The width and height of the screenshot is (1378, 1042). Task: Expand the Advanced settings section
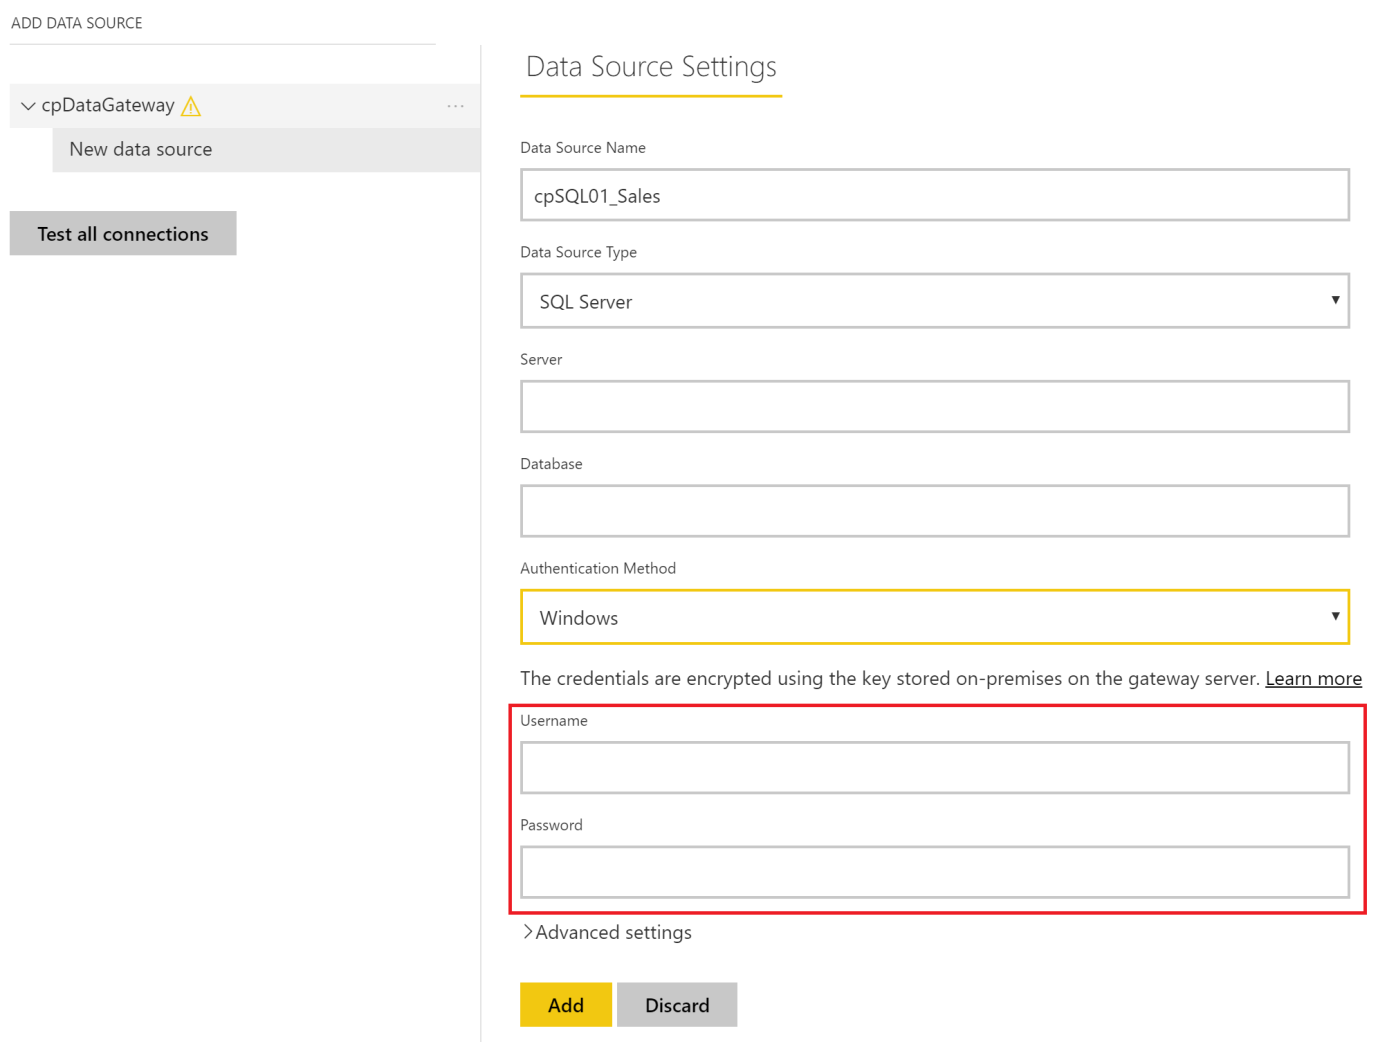(x=607, y=932)
